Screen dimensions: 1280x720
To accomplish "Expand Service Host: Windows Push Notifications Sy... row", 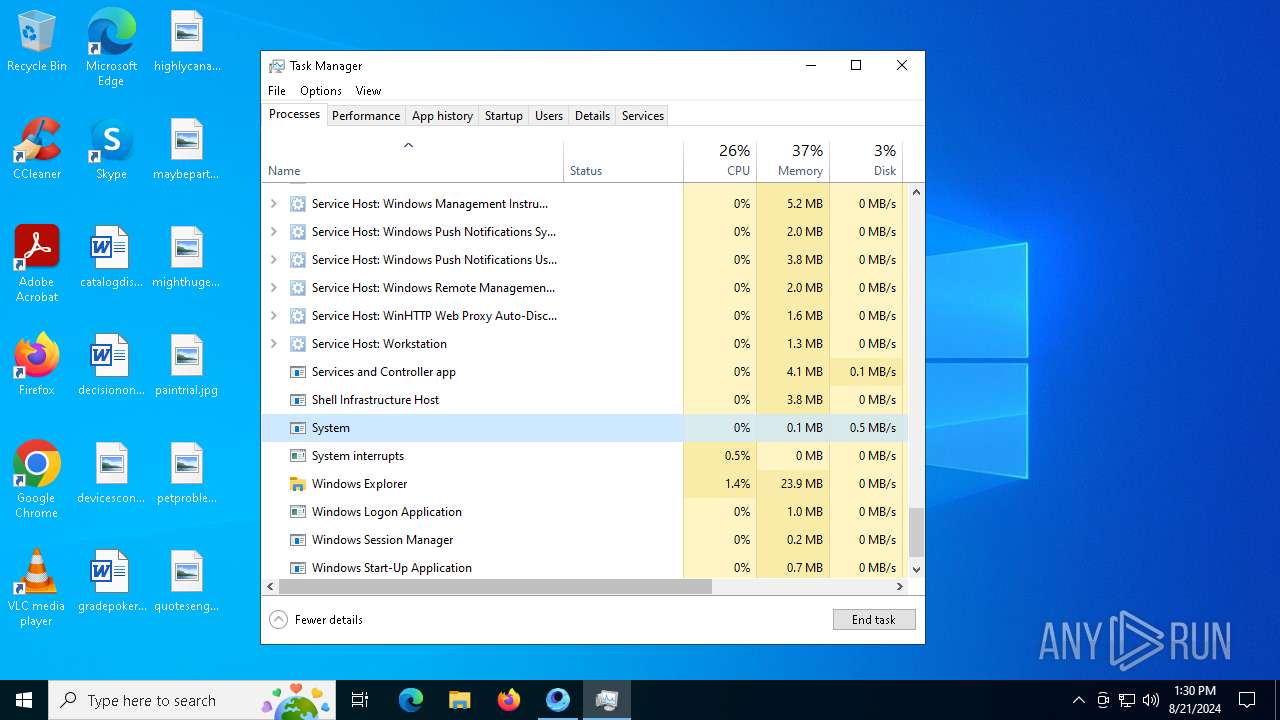I will [273, 231].
